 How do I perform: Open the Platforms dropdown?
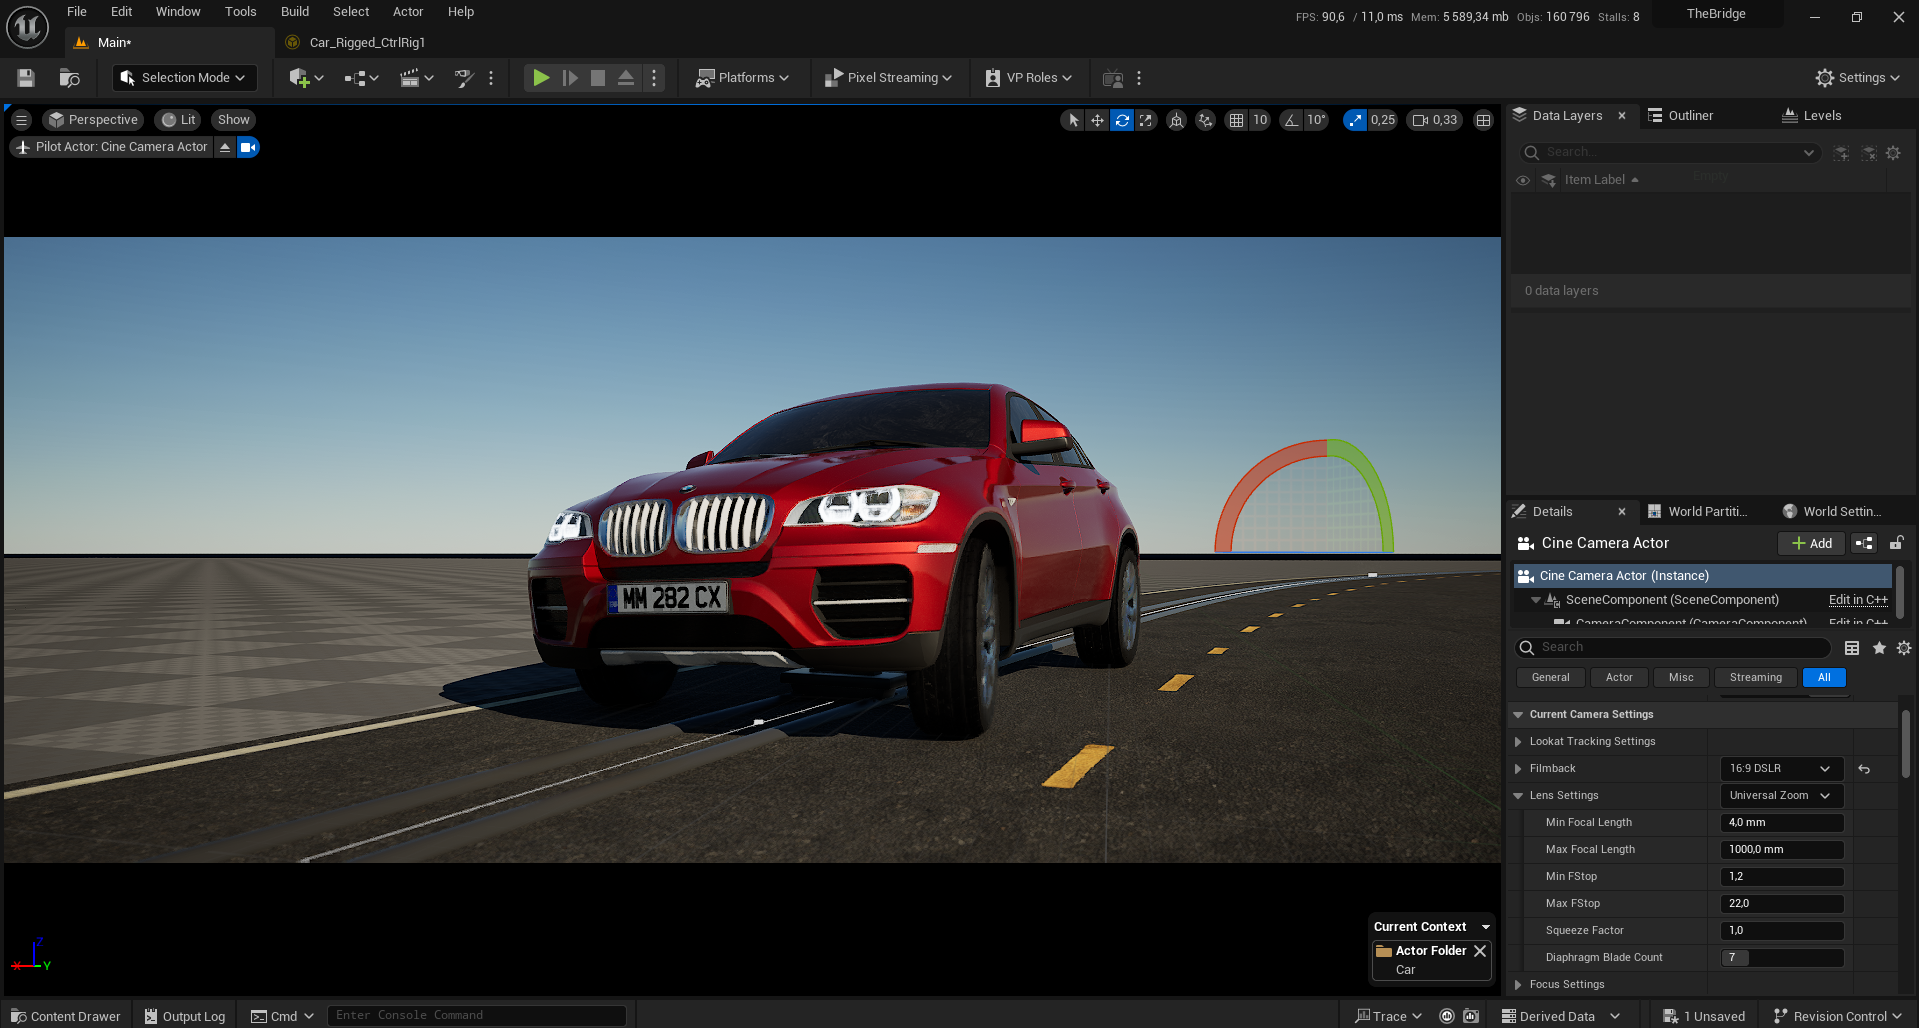(x=743, y=78)
